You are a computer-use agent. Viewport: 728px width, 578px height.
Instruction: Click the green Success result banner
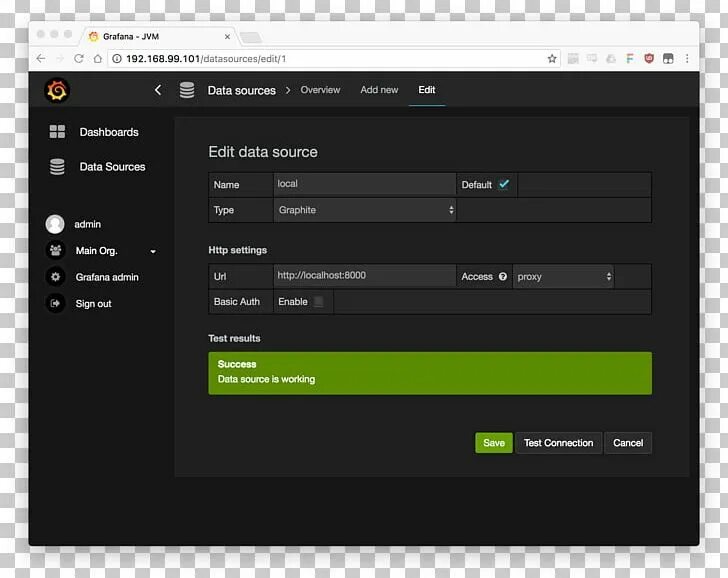point(430,373)
